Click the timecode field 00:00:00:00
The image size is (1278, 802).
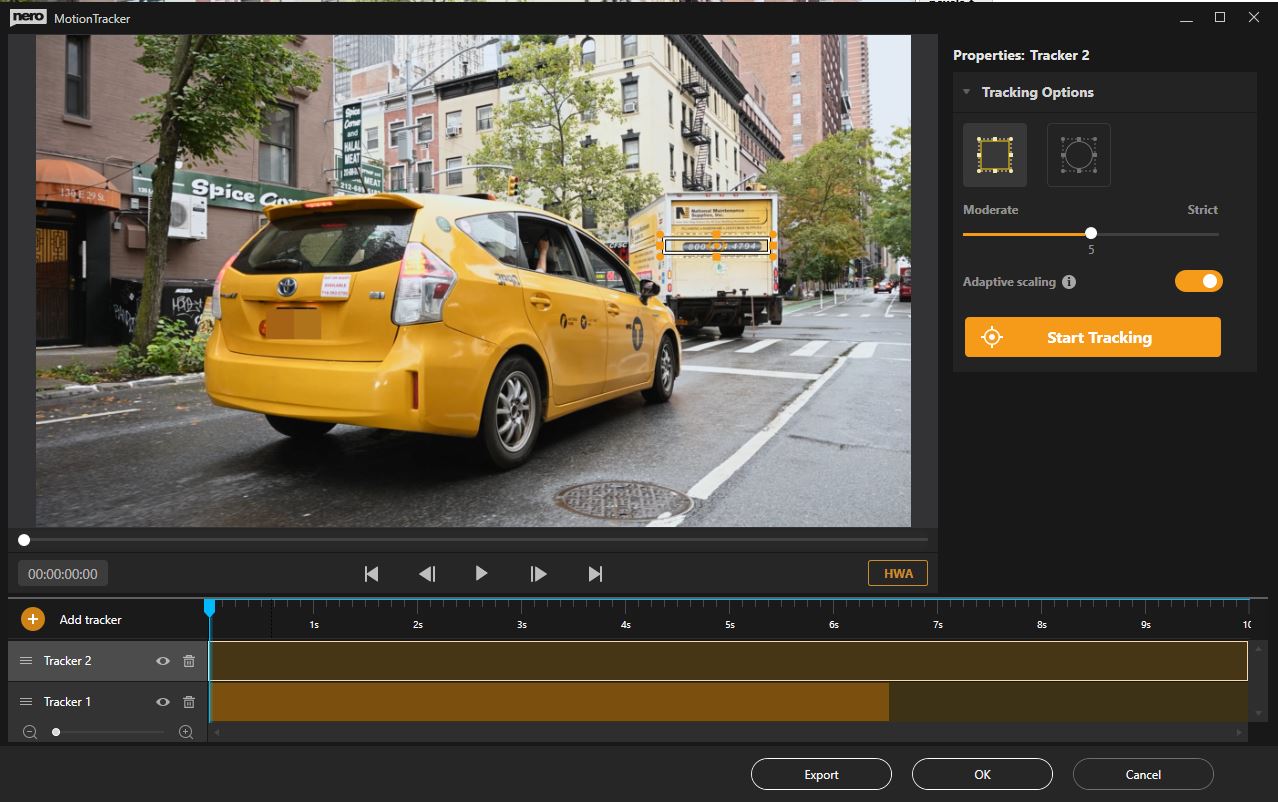pyautogui.click(x=63, y=574)
